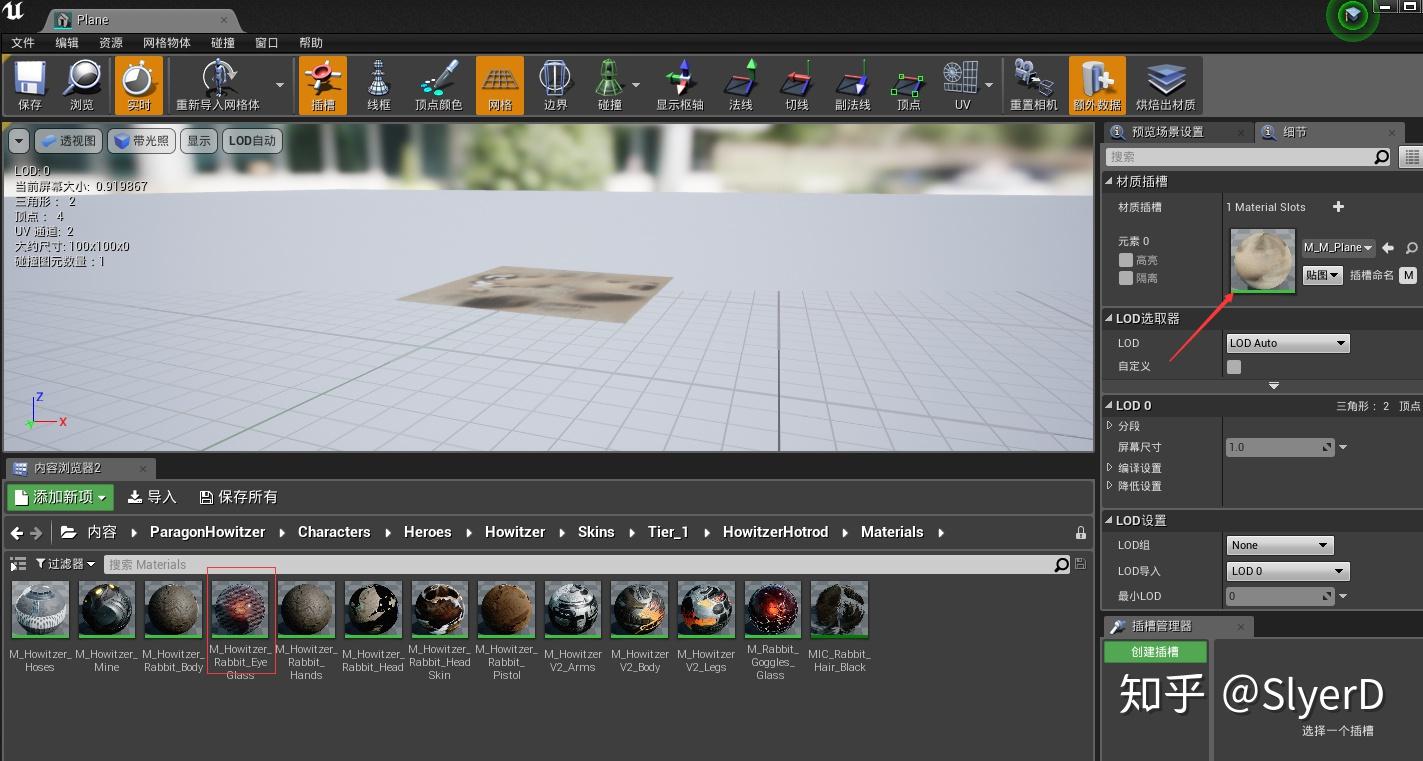
Task: Enable the 线框 (Wireframe) display icon
Action: (378, 84)
